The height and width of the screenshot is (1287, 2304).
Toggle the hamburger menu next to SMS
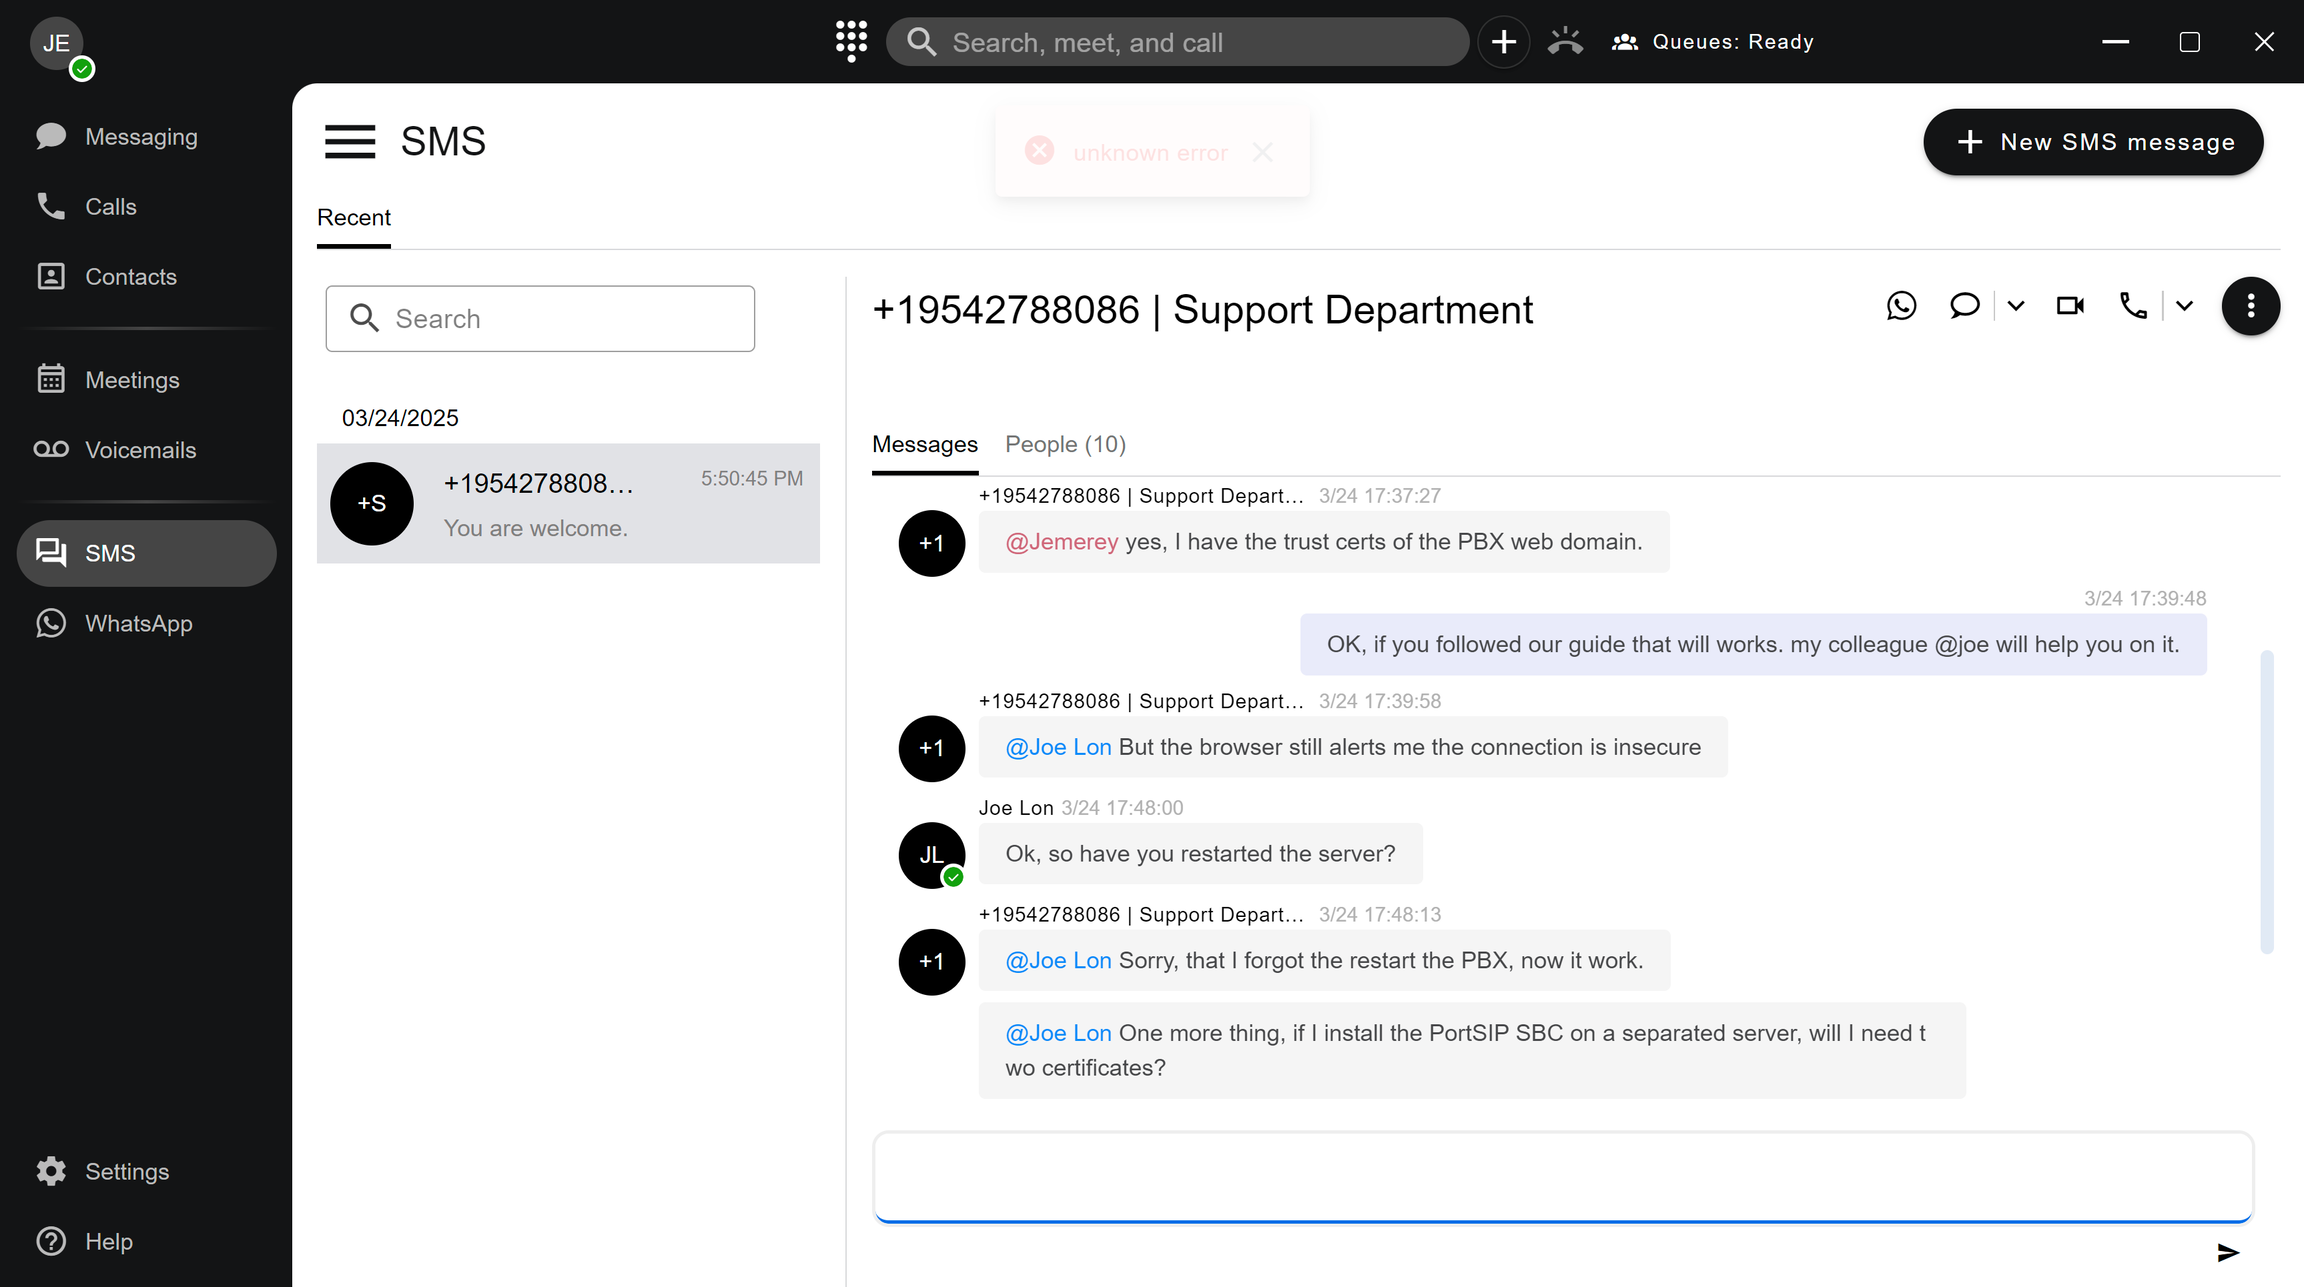(350, 142)
